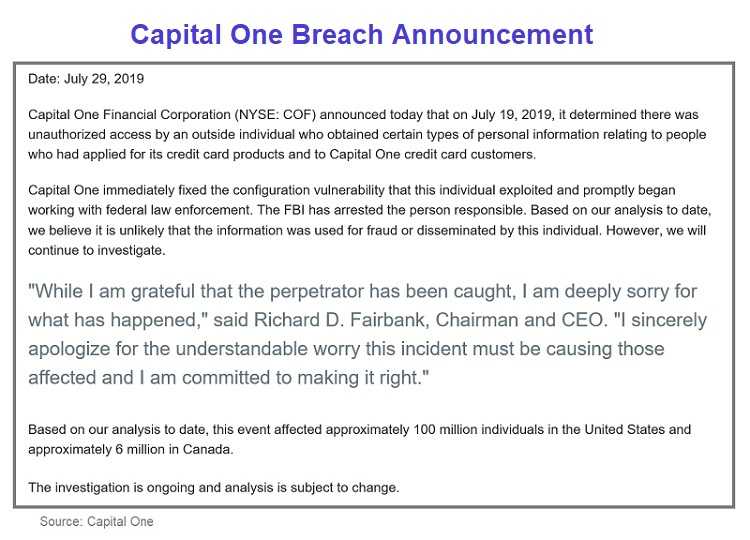Click the investigation is ongoing sentence
Screen dimensions: 750x540
(213, 488)
